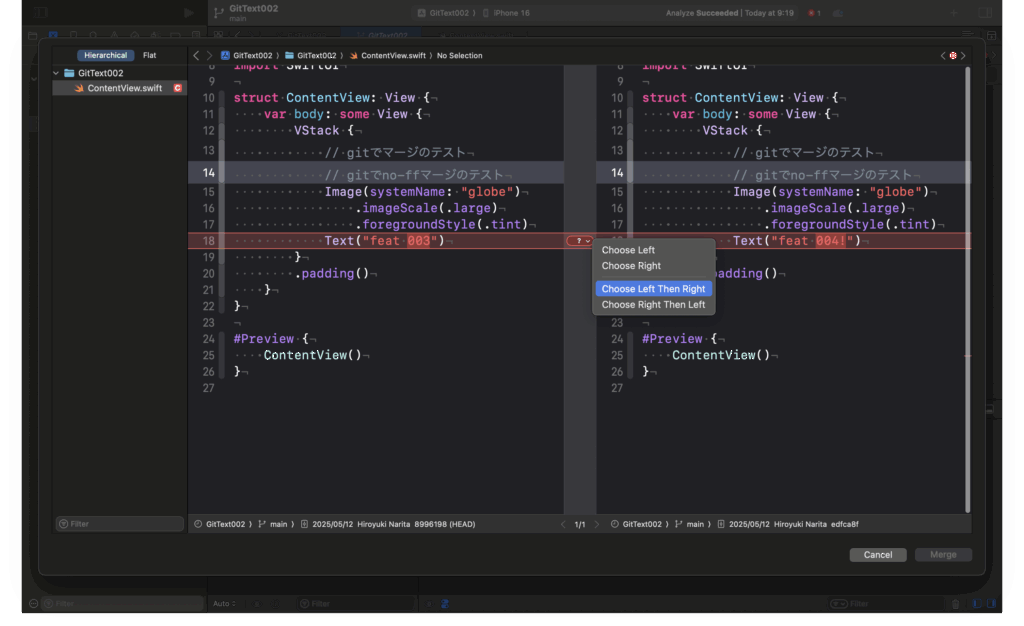
Task: Select the right commit edfca8f
Action: coord(788,524)
